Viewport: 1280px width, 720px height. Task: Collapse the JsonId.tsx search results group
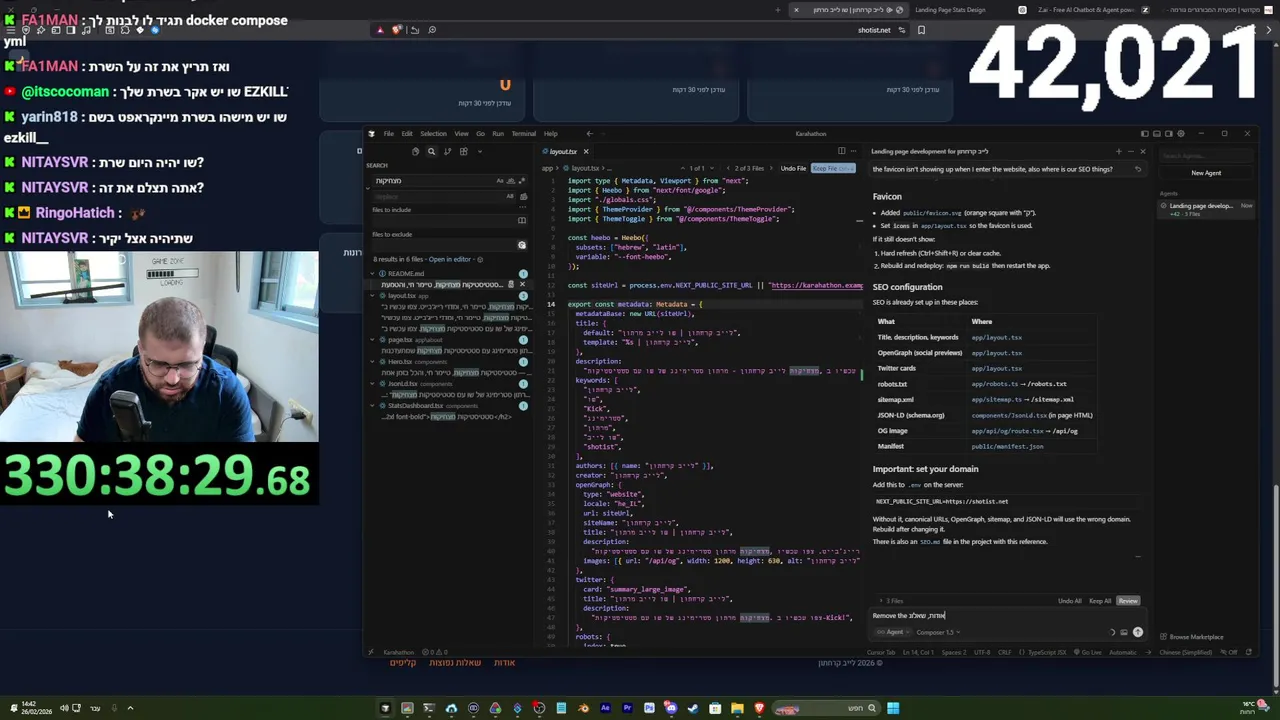point(372,384)
